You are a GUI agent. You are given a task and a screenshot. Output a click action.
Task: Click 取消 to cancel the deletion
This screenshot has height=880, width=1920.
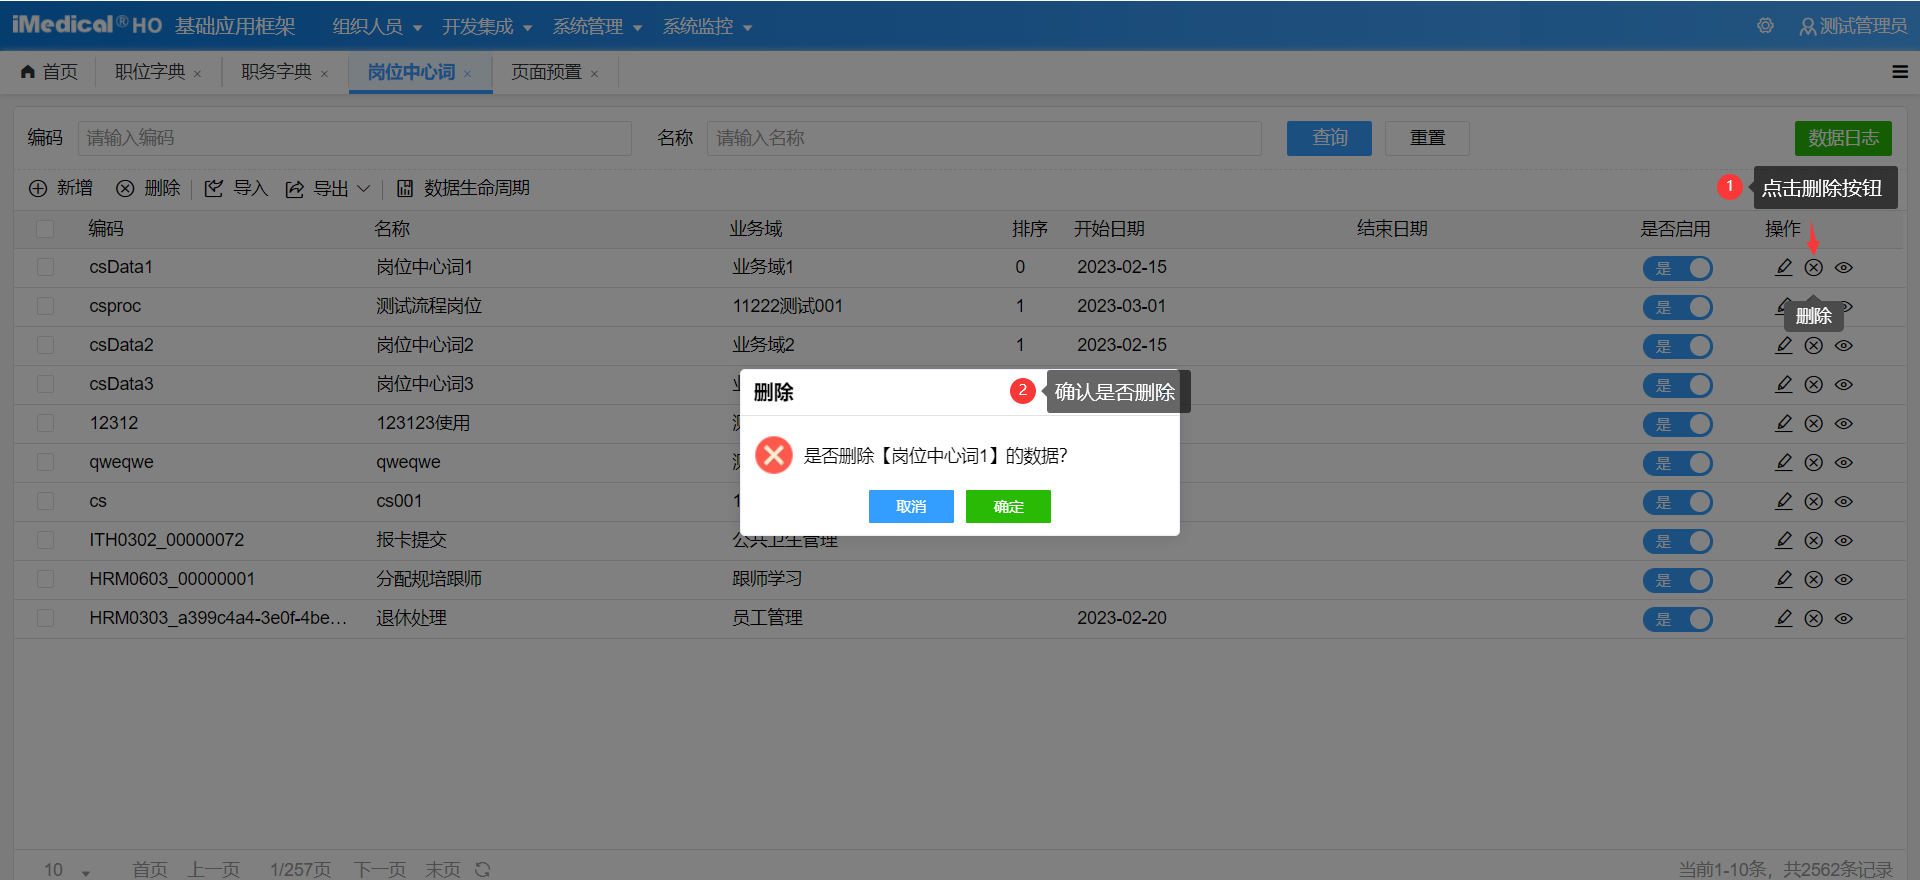pyautogui.click(x=911, y=506)
